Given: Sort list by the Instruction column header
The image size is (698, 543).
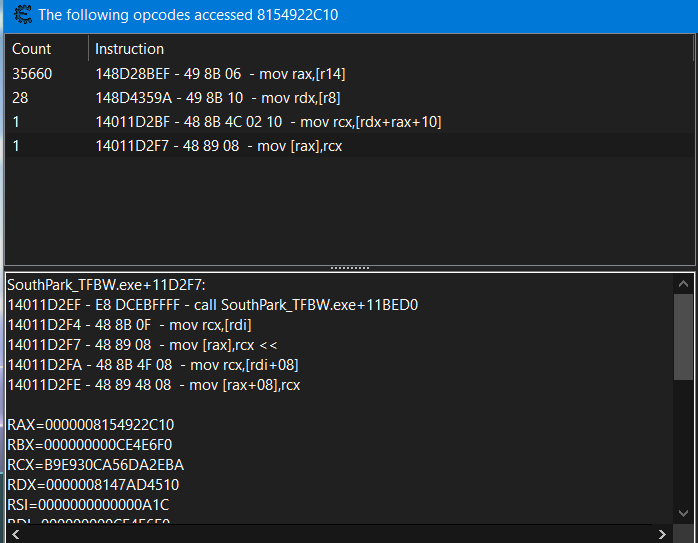Looking at the screenshot, I should pyautogui.click(x=130, y=49).
